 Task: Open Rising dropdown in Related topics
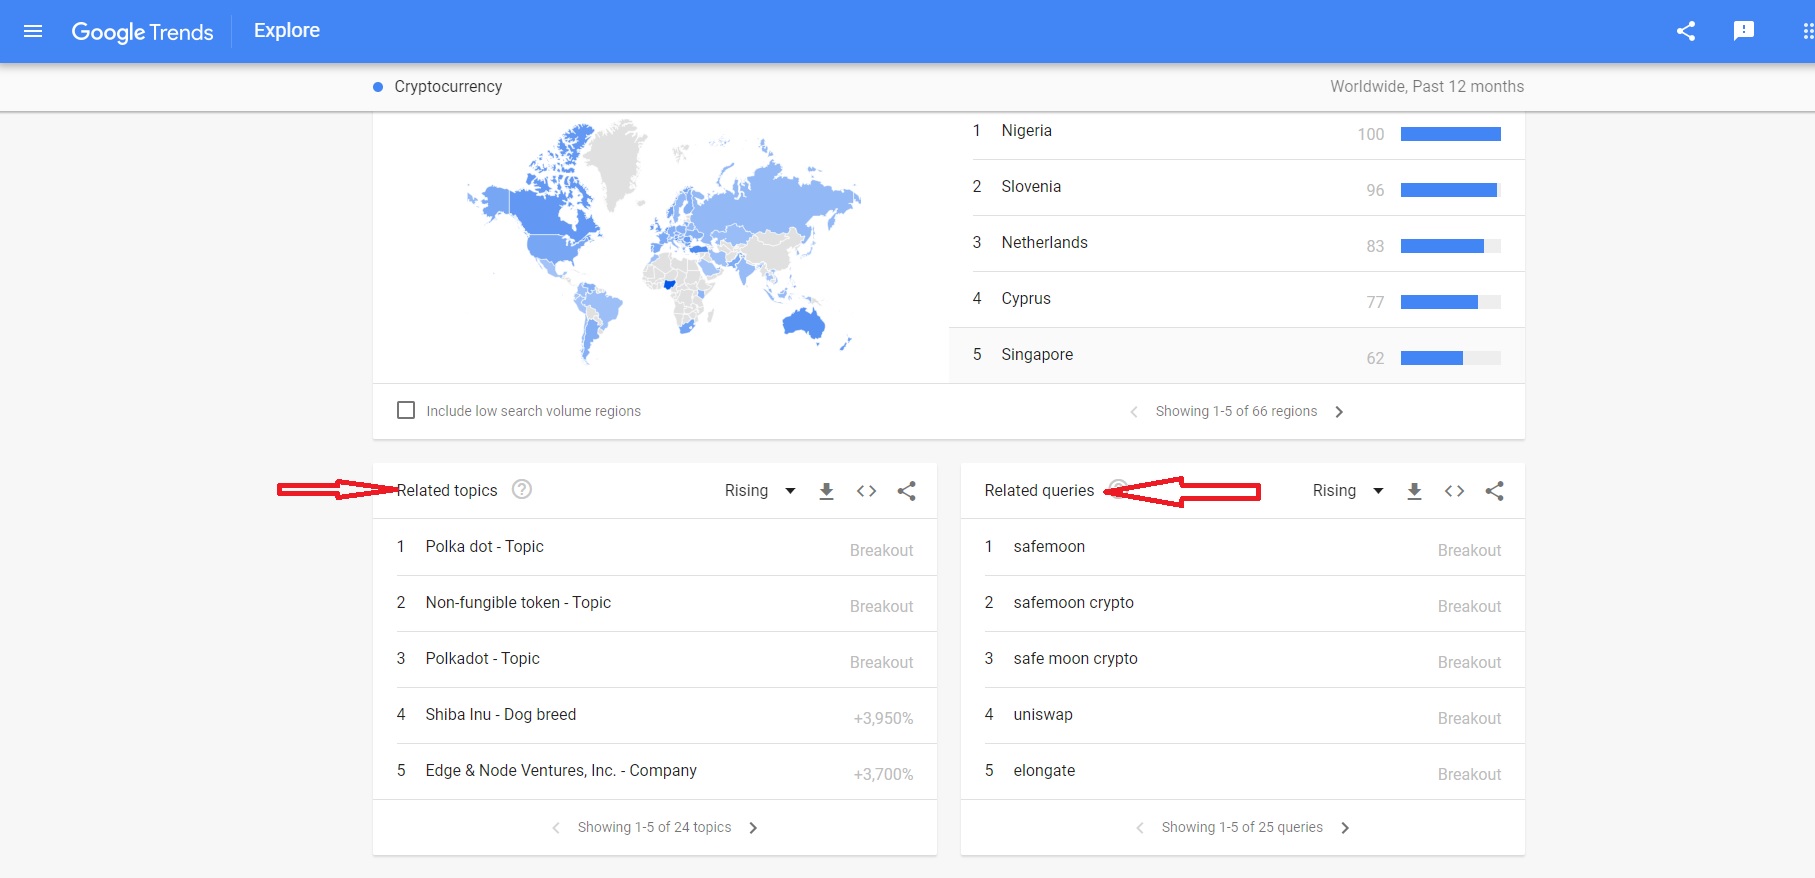coord(760,491)
